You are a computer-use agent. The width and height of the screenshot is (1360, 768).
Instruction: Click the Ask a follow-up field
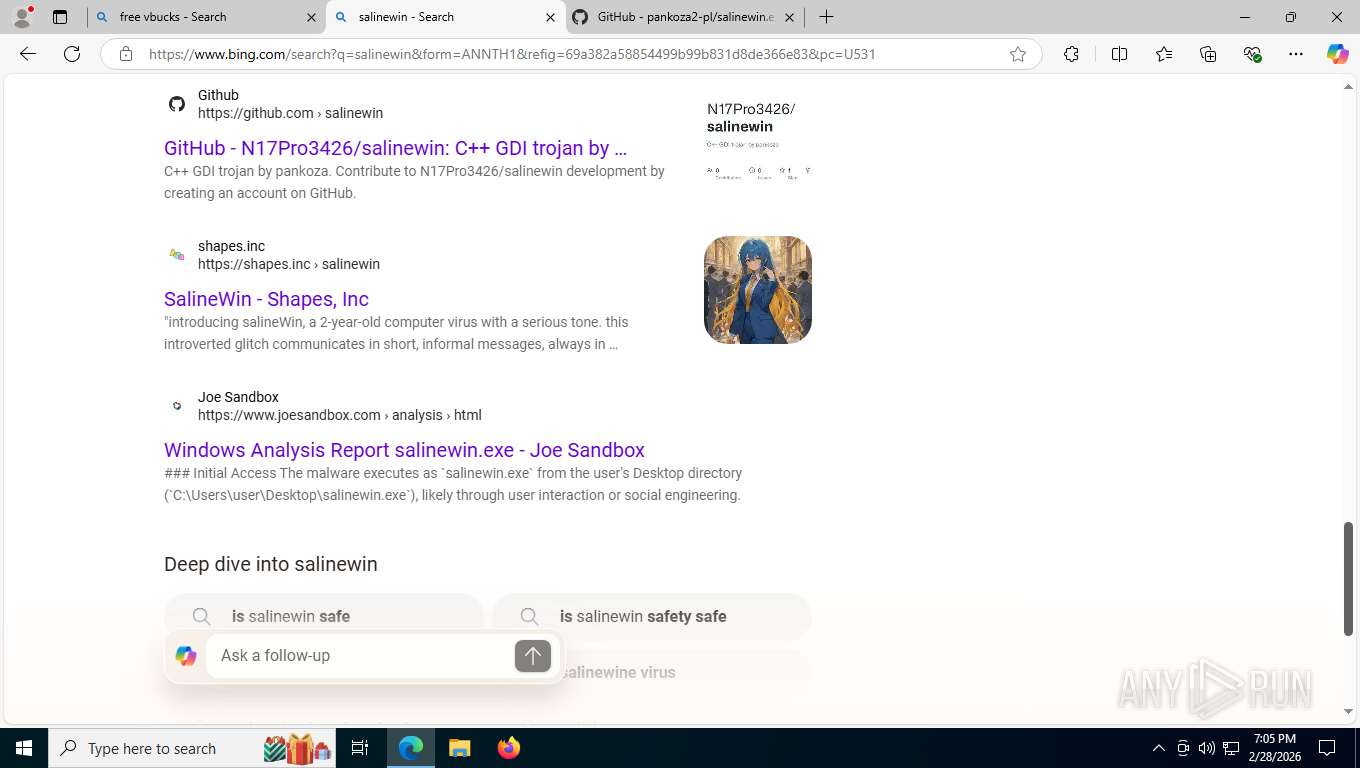click(x=360, y=655)
